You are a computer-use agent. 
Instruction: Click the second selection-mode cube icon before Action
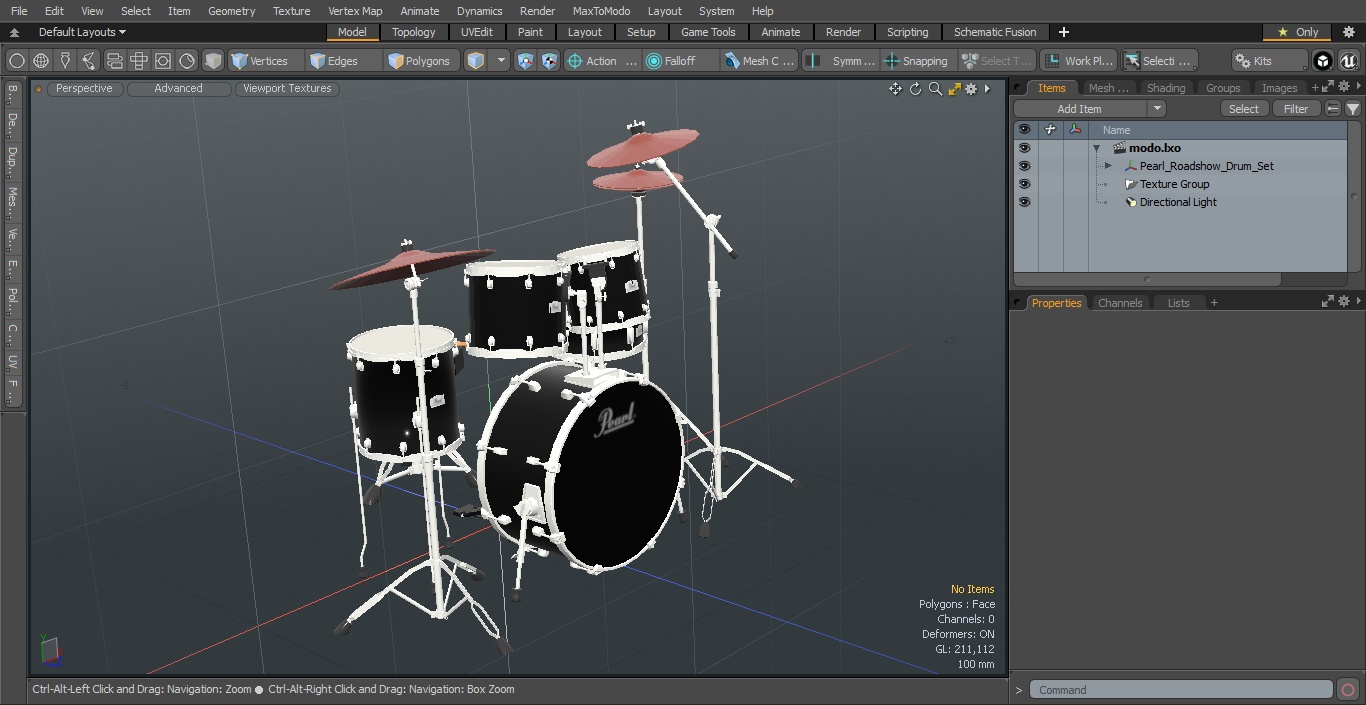pyautogui.click(x=549, y=61)
